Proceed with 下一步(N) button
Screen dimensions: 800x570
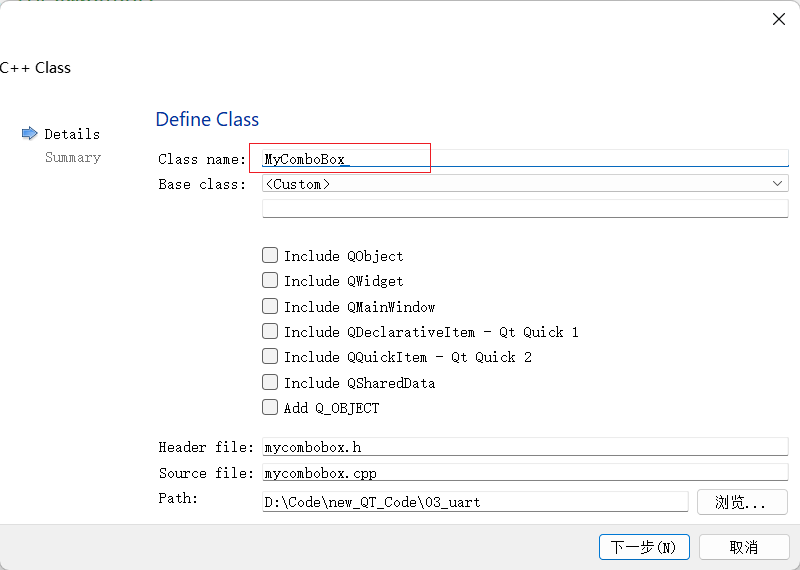(x=644, y=547)
